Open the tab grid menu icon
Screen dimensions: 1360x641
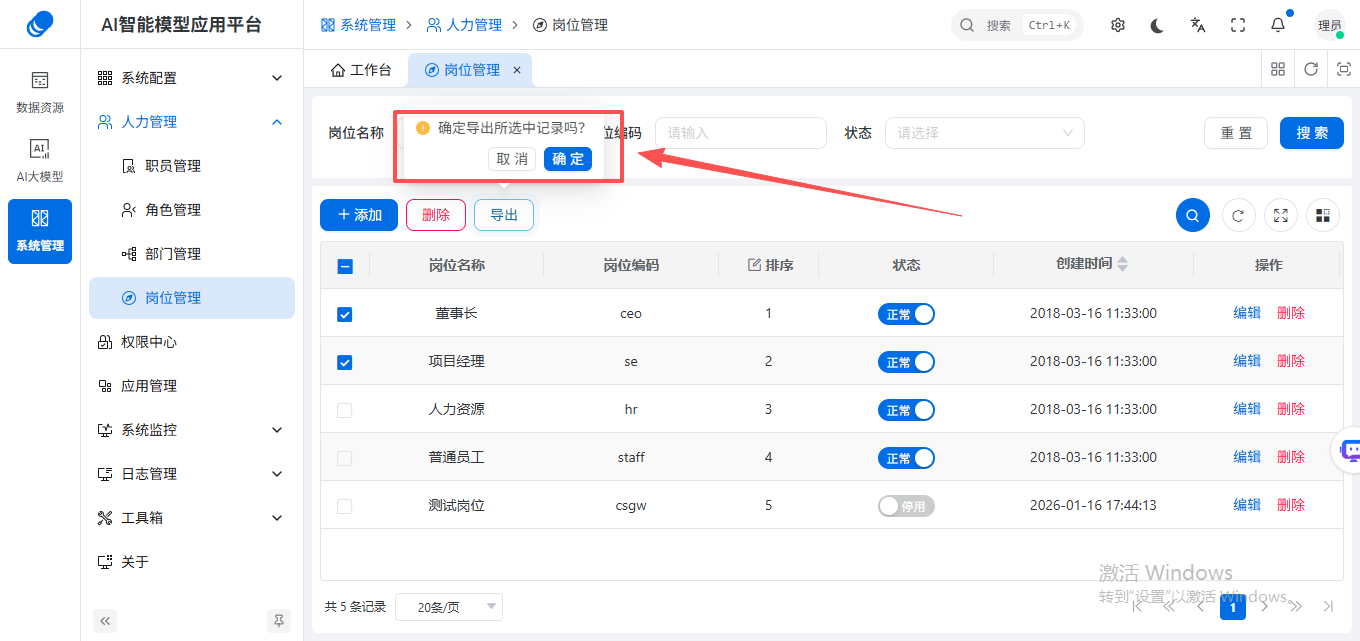click(1278, 69)
